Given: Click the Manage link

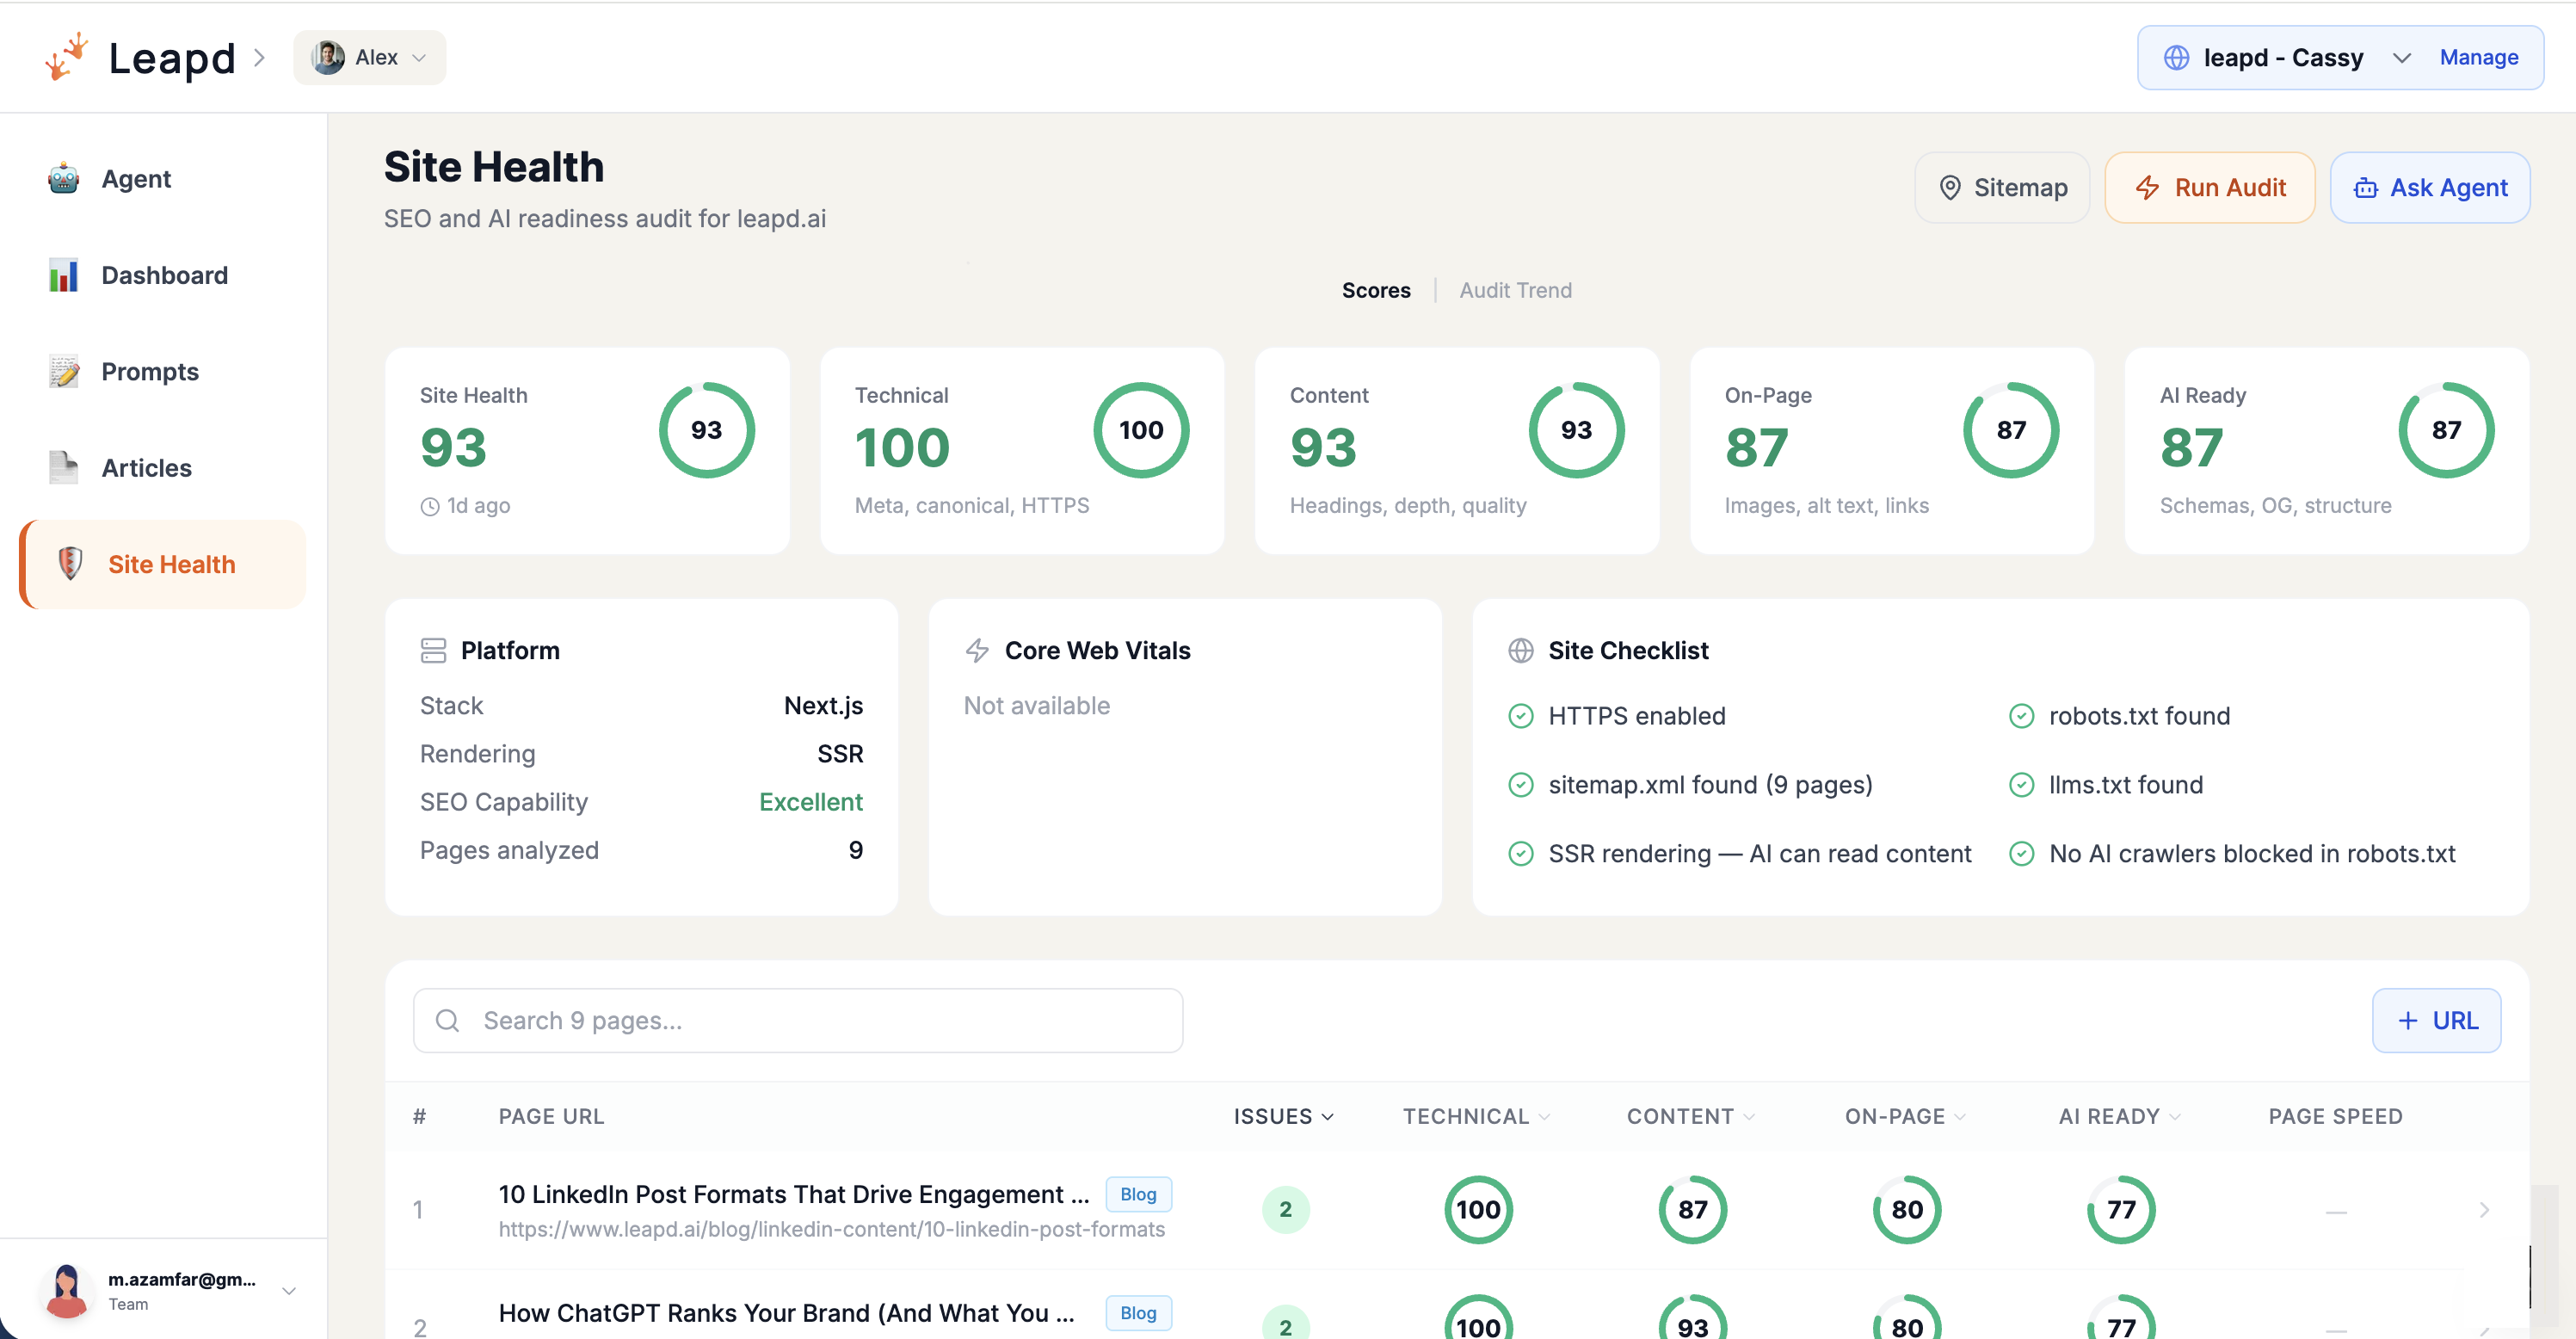Looking at the screenshot, I should click(2480, 57).
